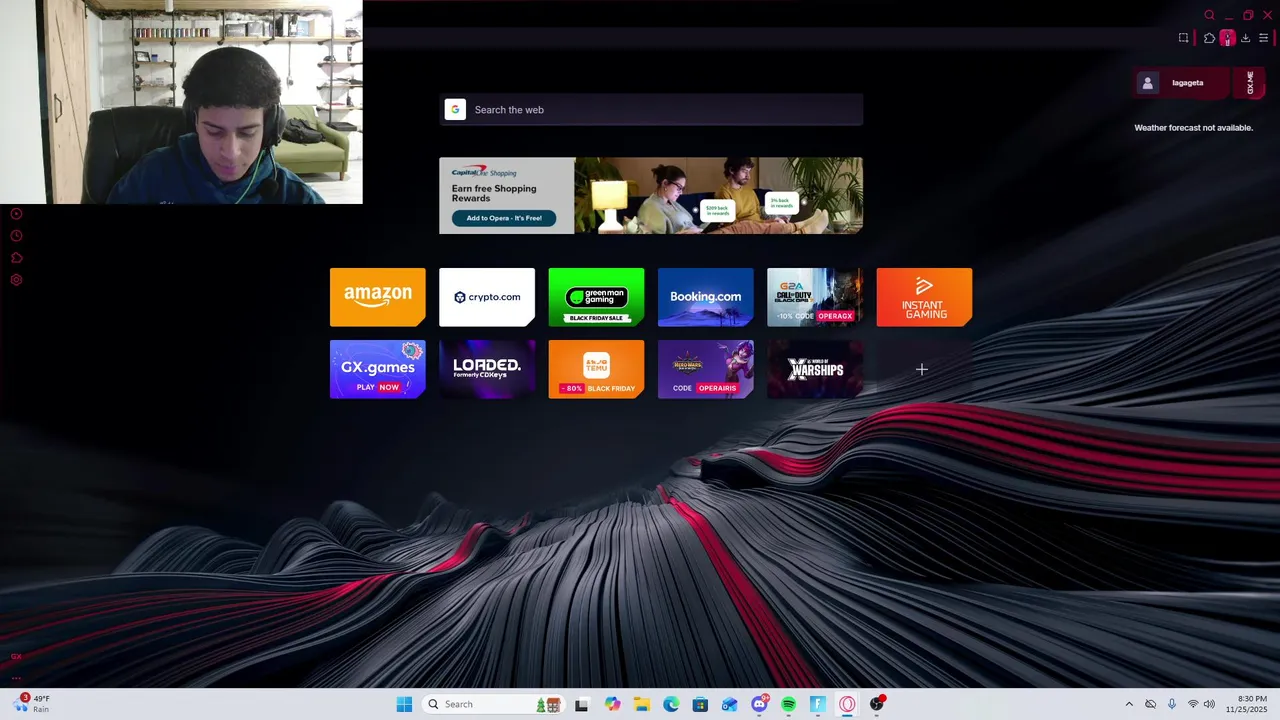
Task: Launch Microsoft Edge from the taskbar
Action: click(671, 704)
